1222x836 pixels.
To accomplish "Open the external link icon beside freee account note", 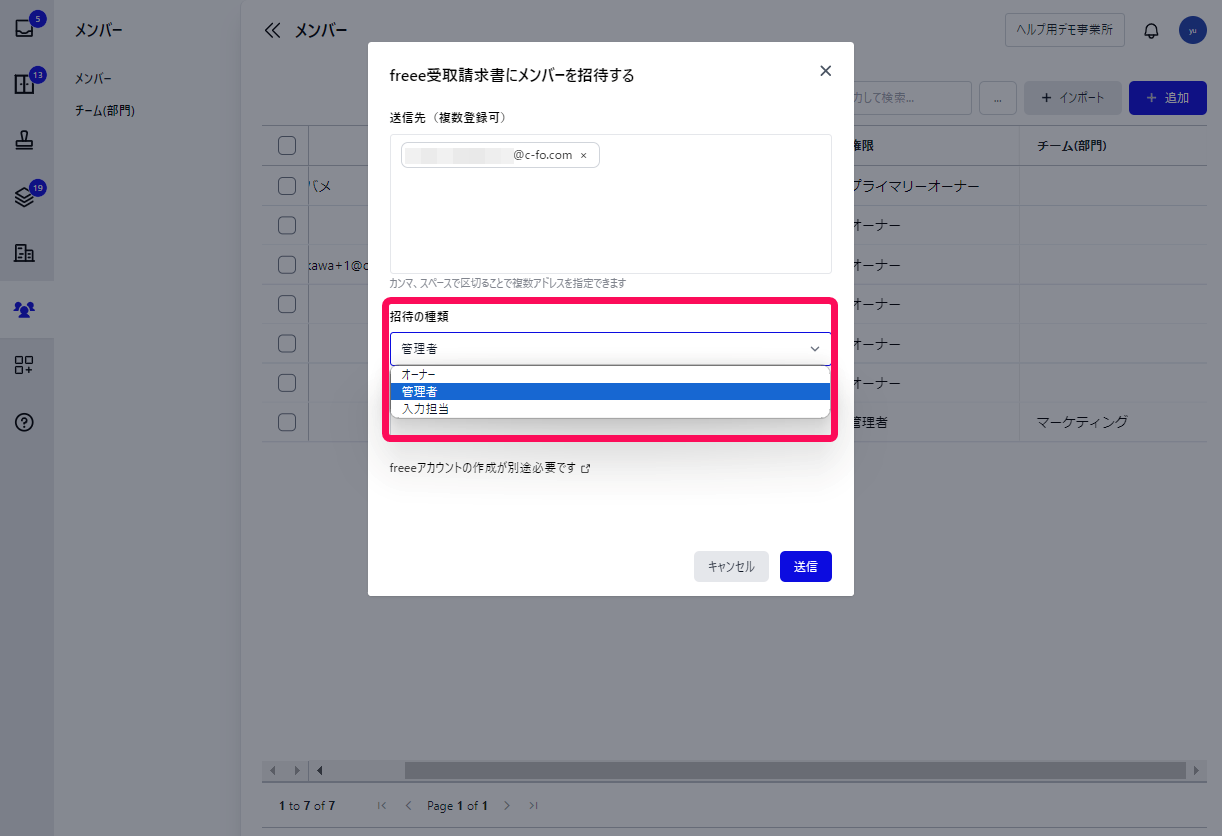I will point(586,467).
